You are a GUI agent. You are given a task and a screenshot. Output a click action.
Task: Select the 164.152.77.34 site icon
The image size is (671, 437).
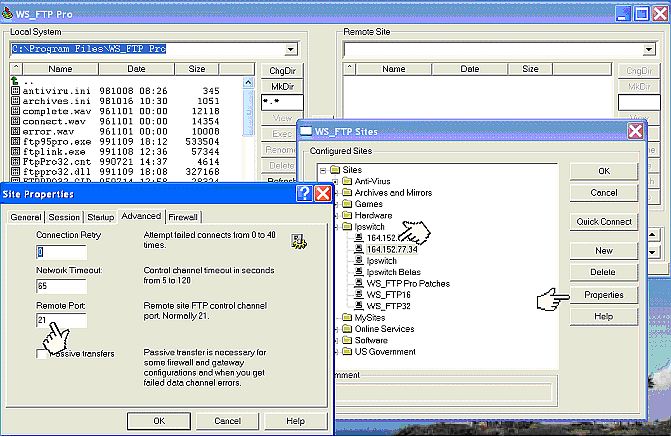359,249
